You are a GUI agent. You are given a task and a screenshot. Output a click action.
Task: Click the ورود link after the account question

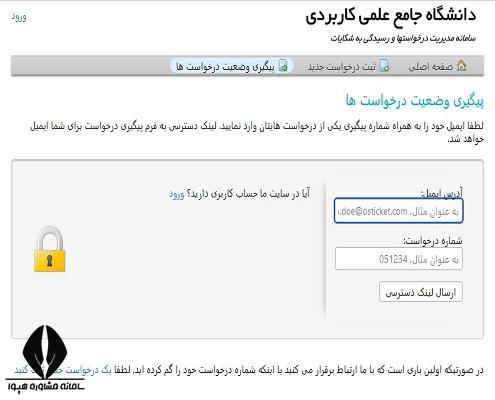177,194
